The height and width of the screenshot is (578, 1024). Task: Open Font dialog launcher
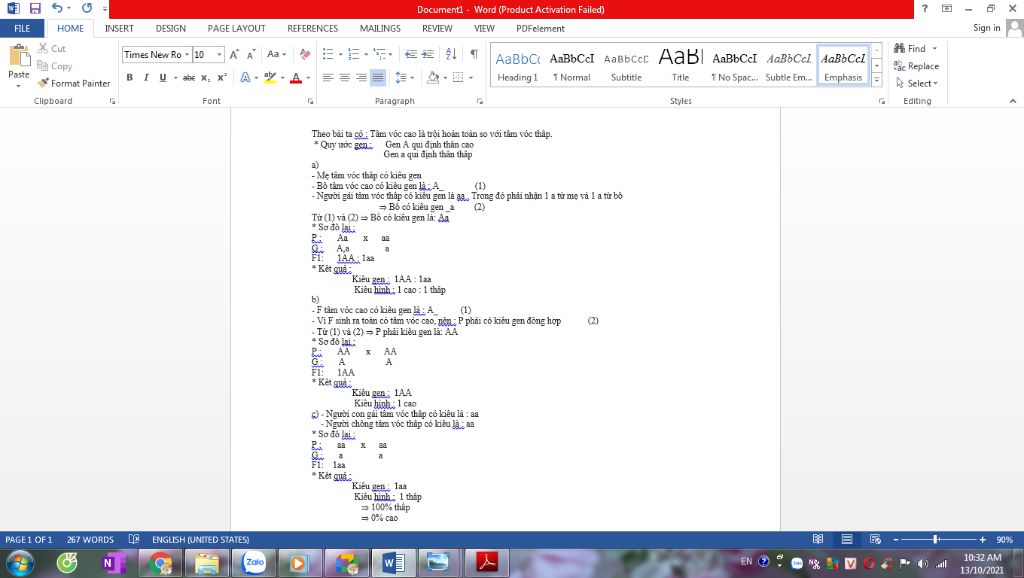coord(310,101)
